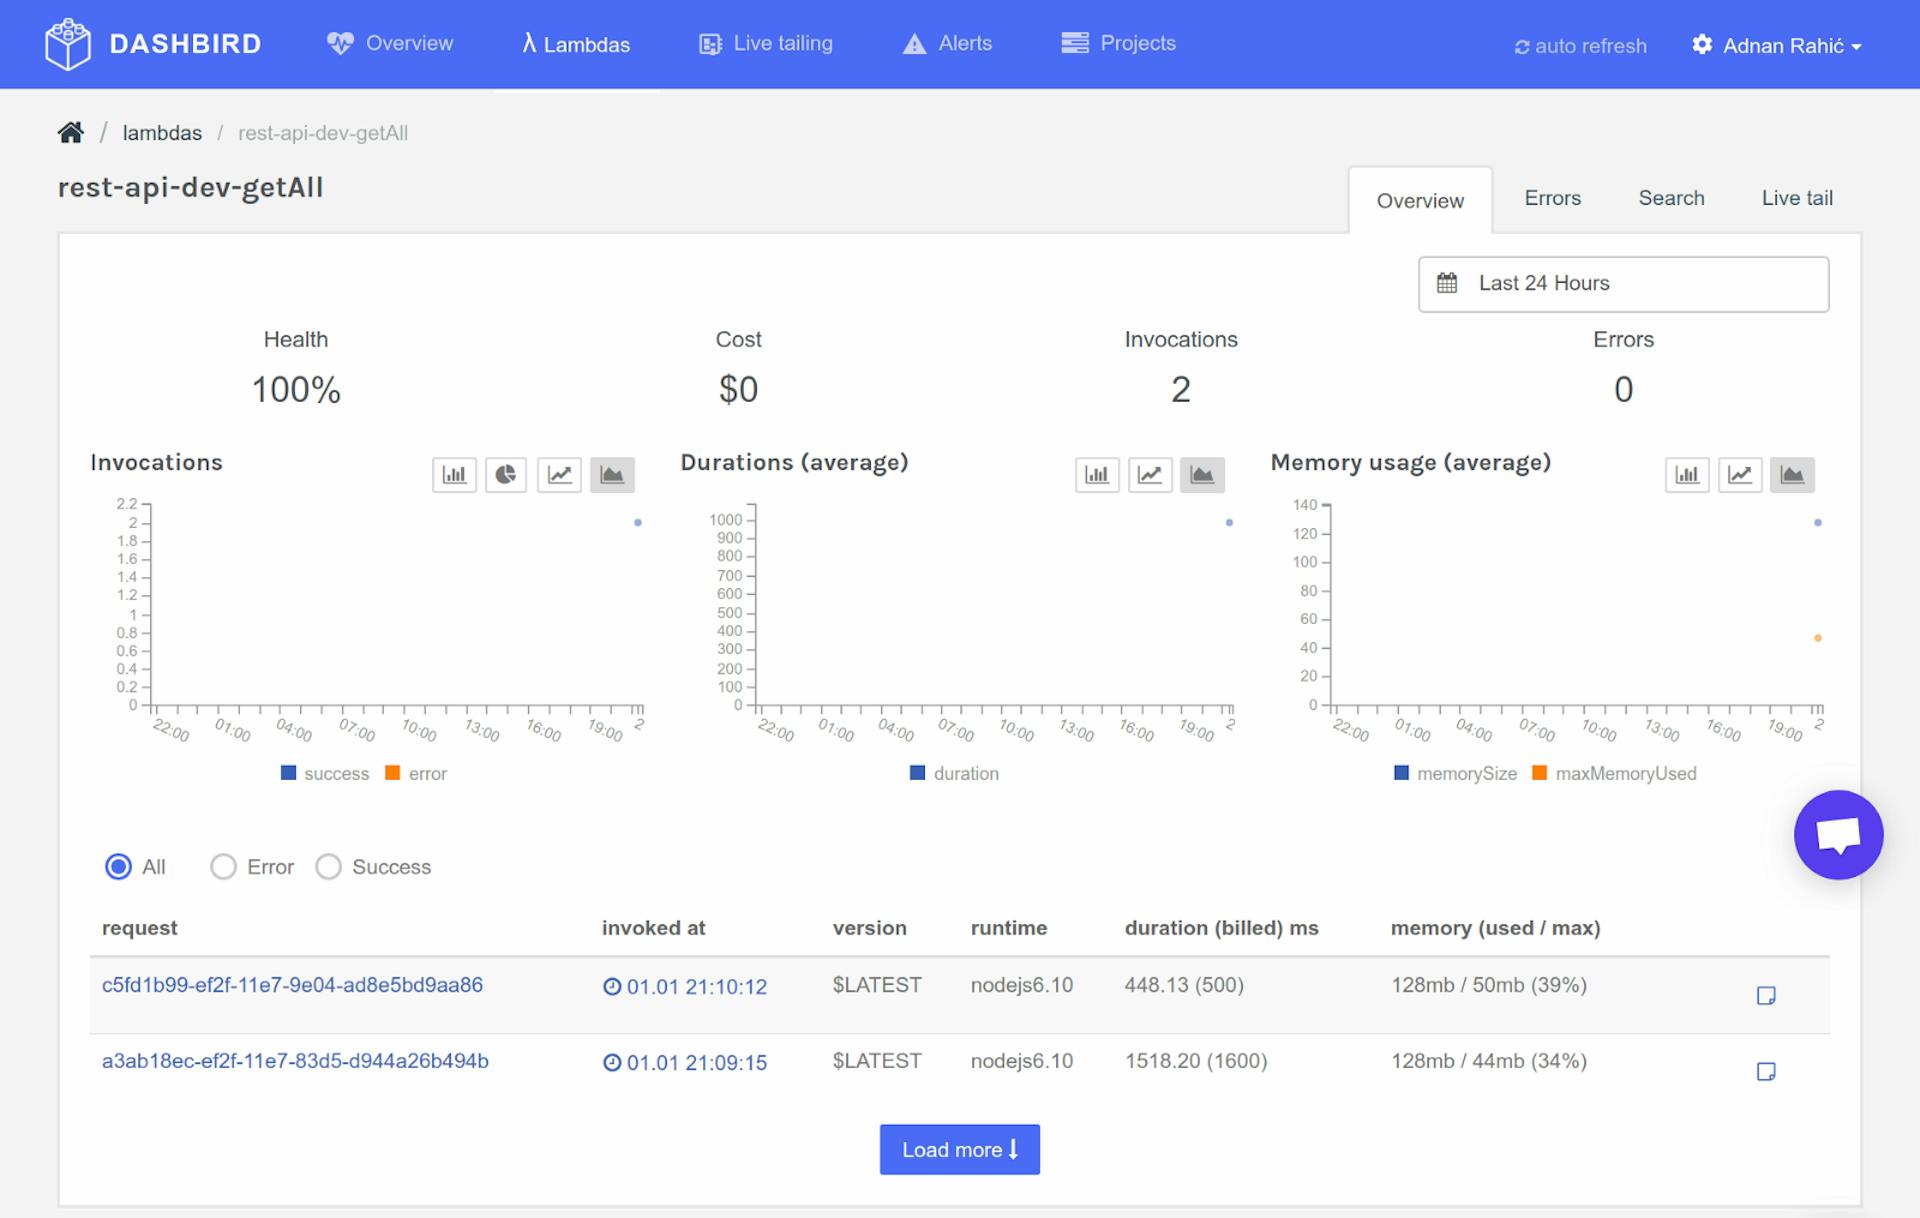Switch to the Errors tab

[1552, 198]
